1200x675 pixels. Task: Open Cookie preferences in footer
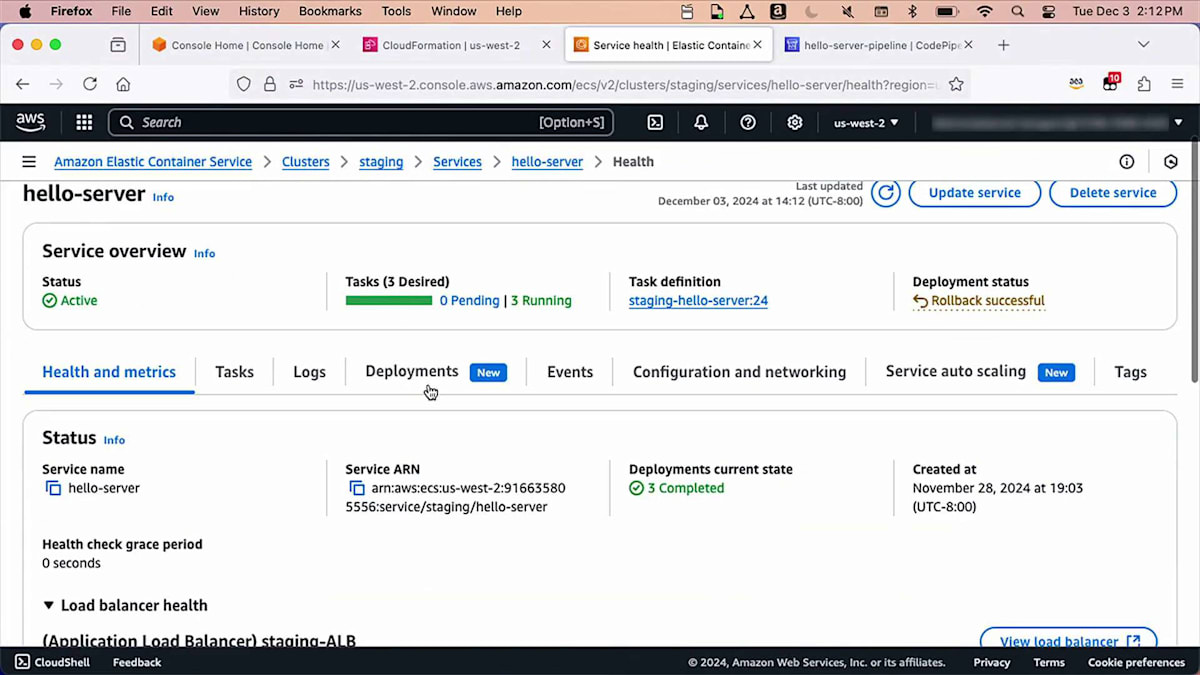click(1136, 662)
